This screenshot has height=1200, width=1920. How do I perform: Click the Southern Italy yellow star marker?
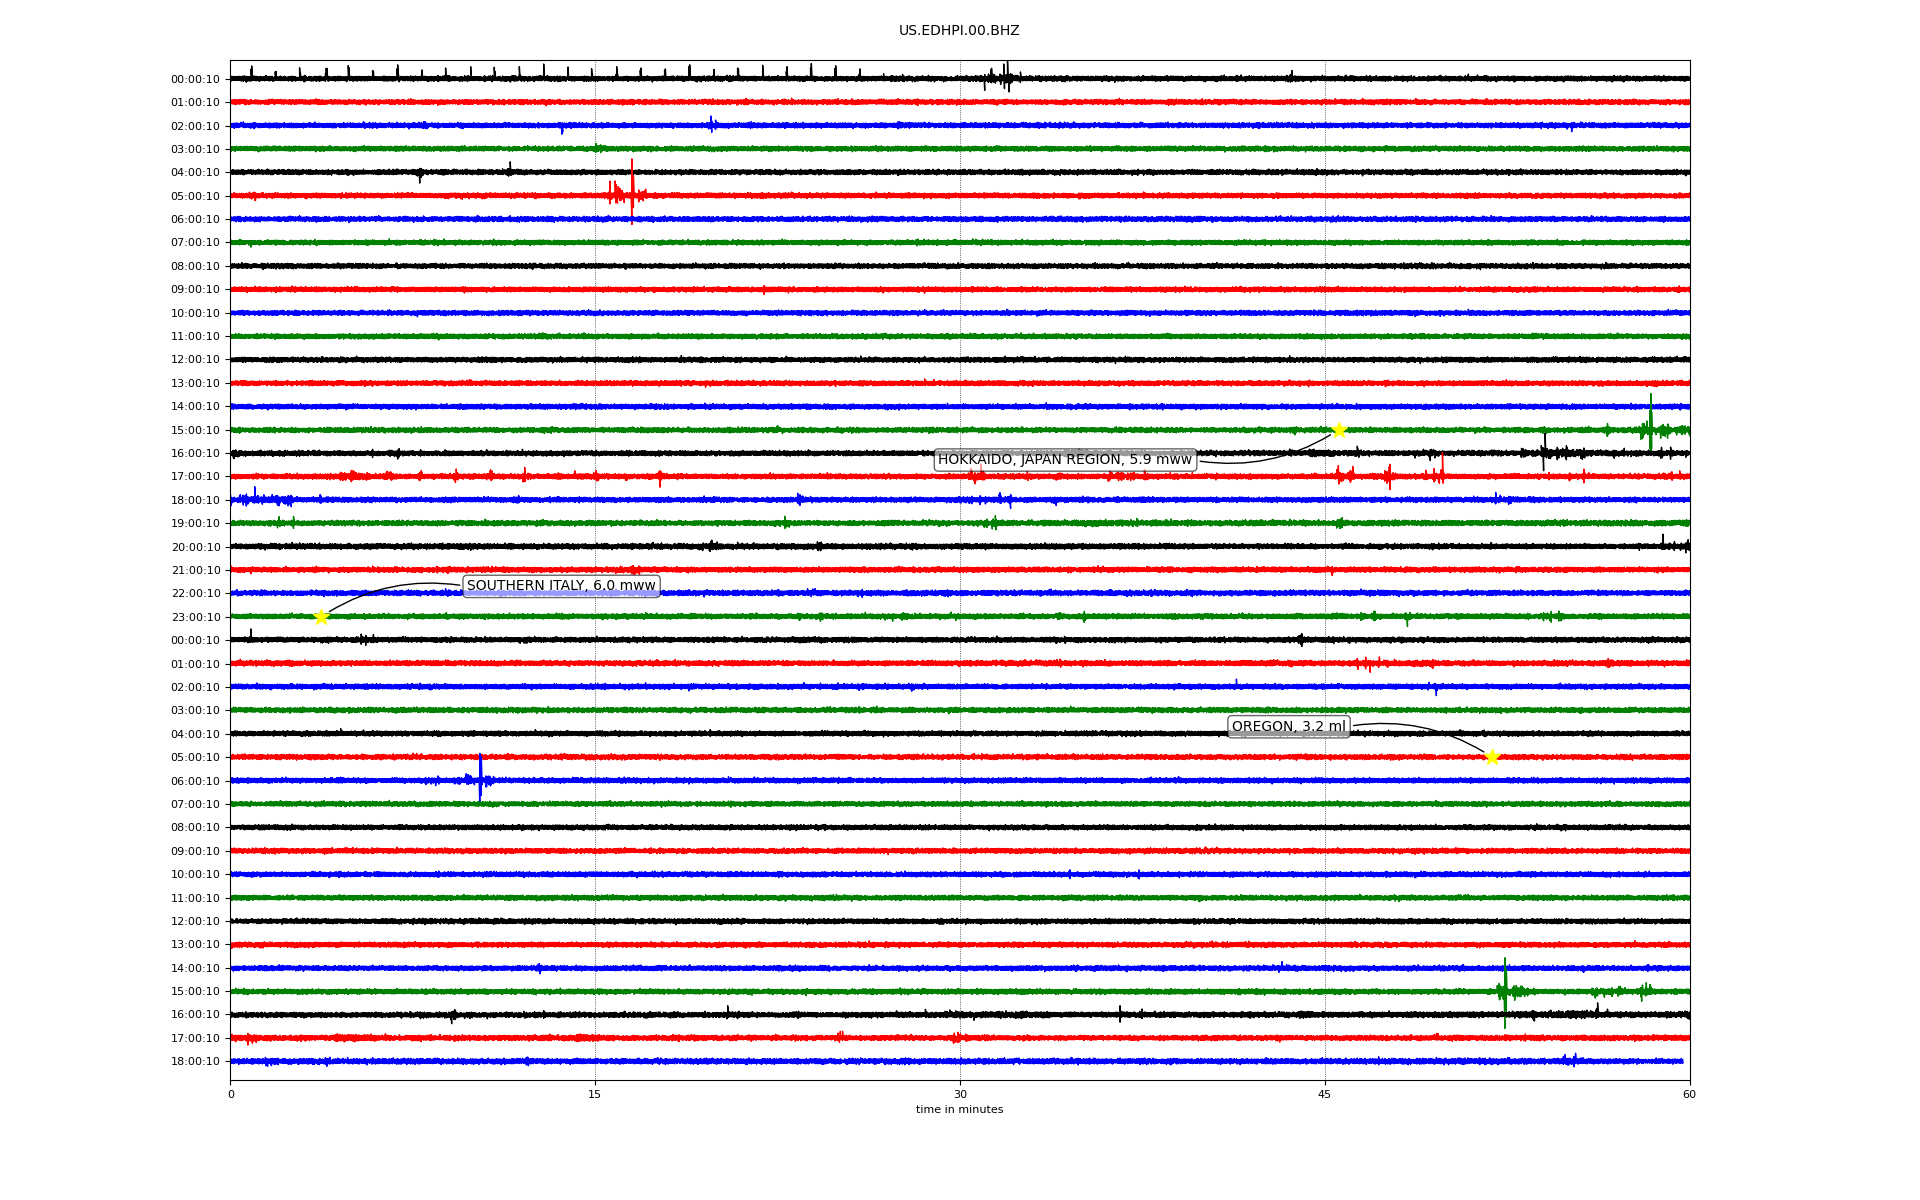point(321,617)
